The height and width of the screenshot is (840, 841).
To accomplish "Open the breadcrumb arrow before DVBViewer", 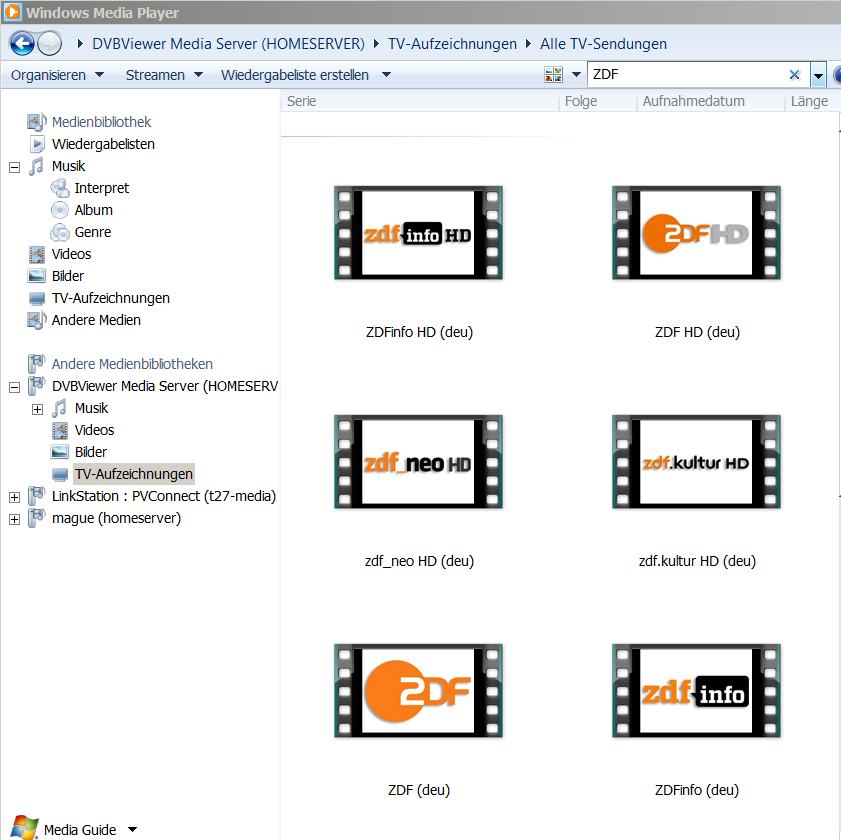I will click(x=80, y=43).
